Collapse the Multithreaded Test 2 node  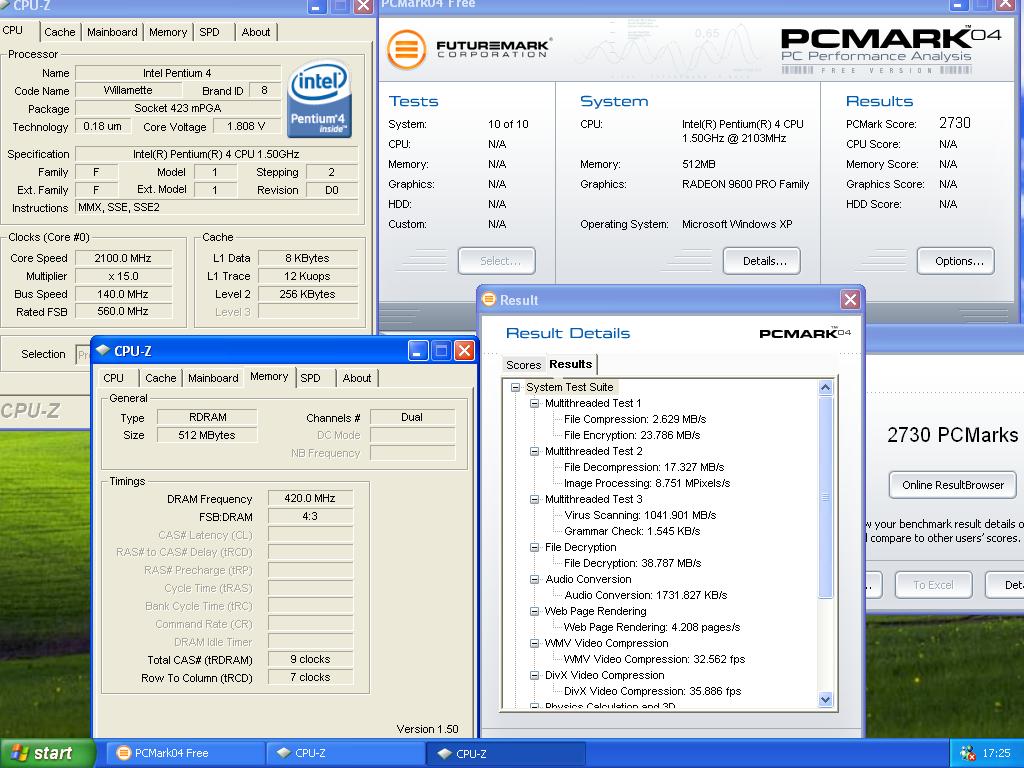[x=534, y=451]
